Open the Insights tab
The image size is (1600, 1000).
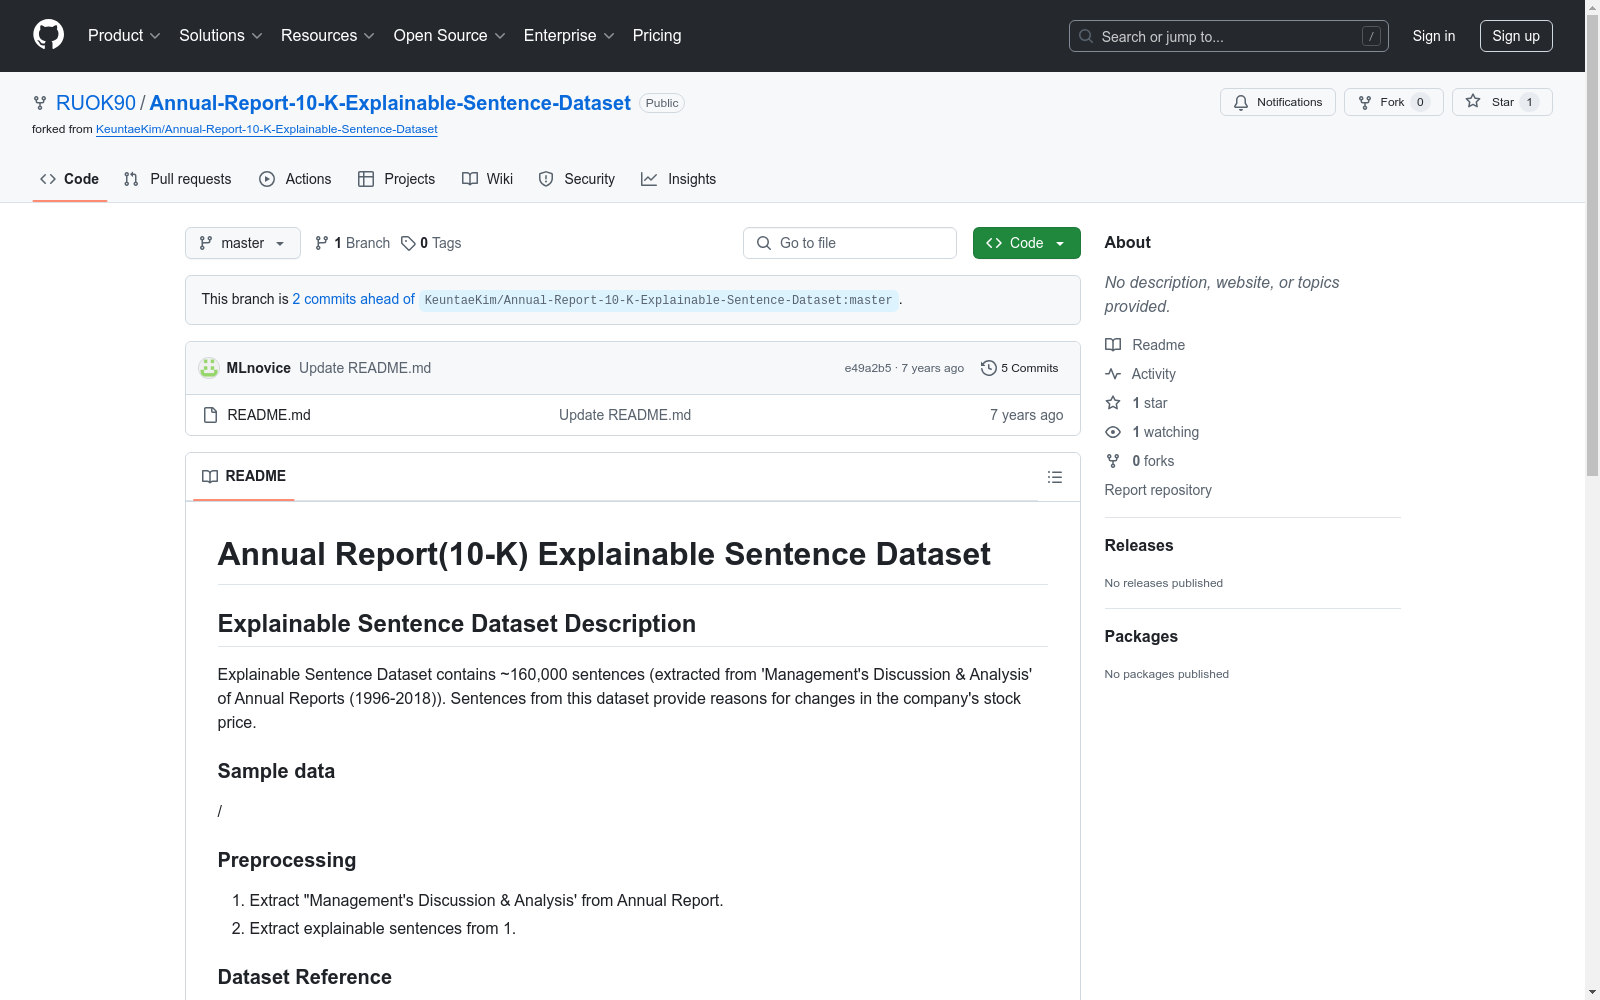679,179
